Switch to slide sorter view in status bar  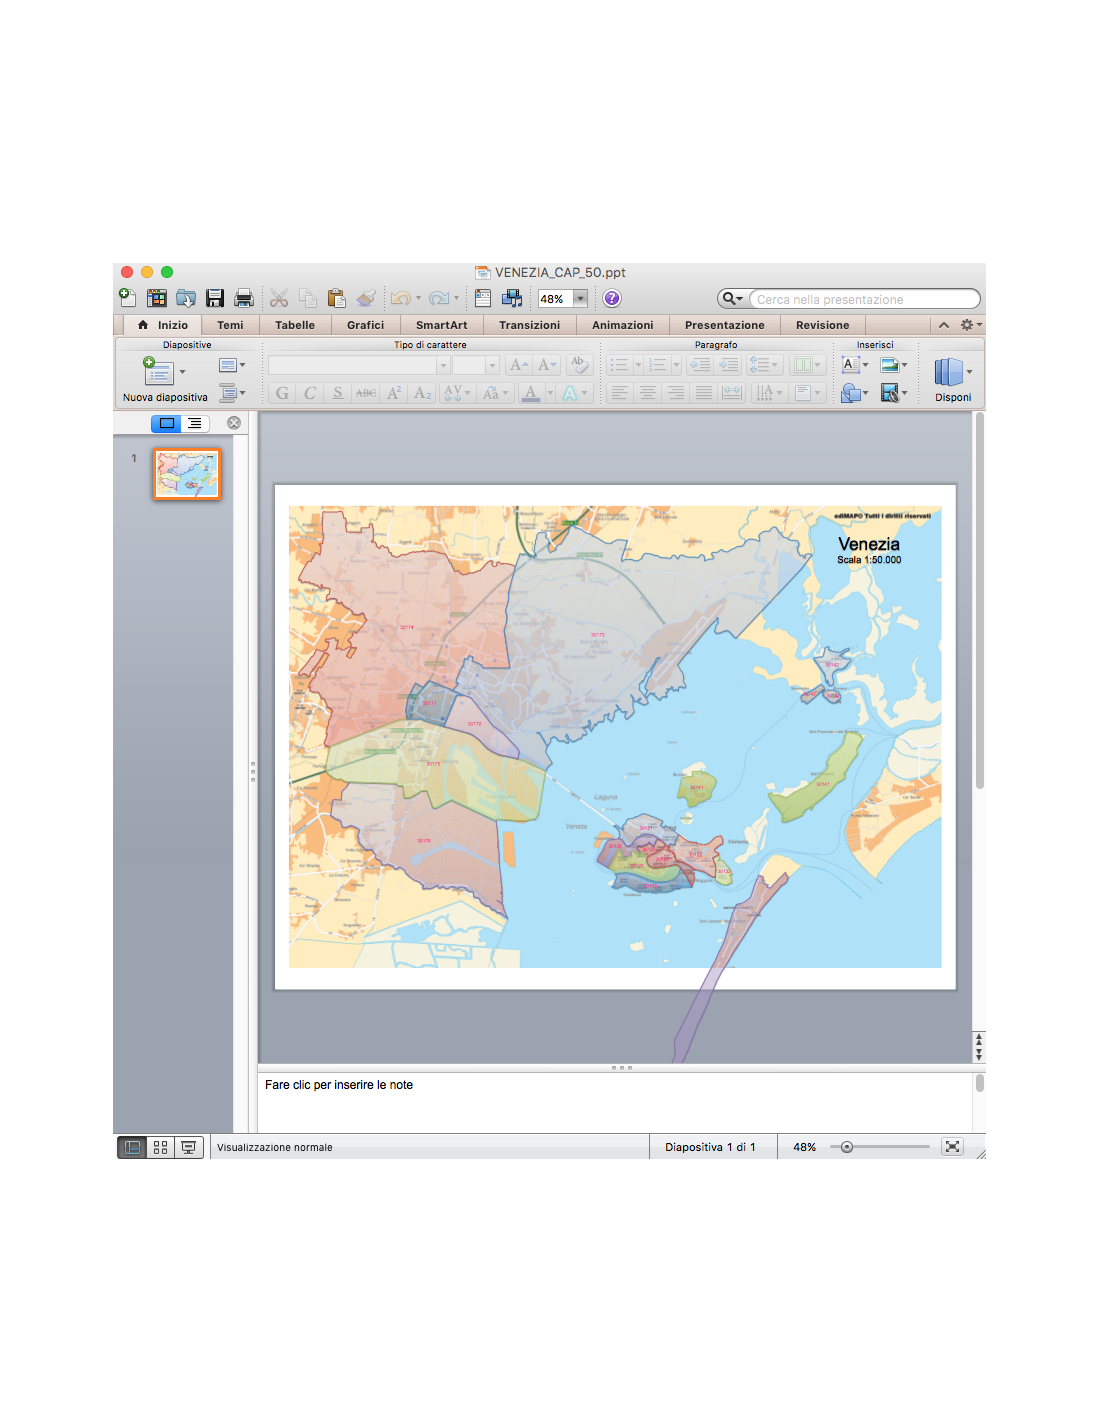pos(160,1148)
